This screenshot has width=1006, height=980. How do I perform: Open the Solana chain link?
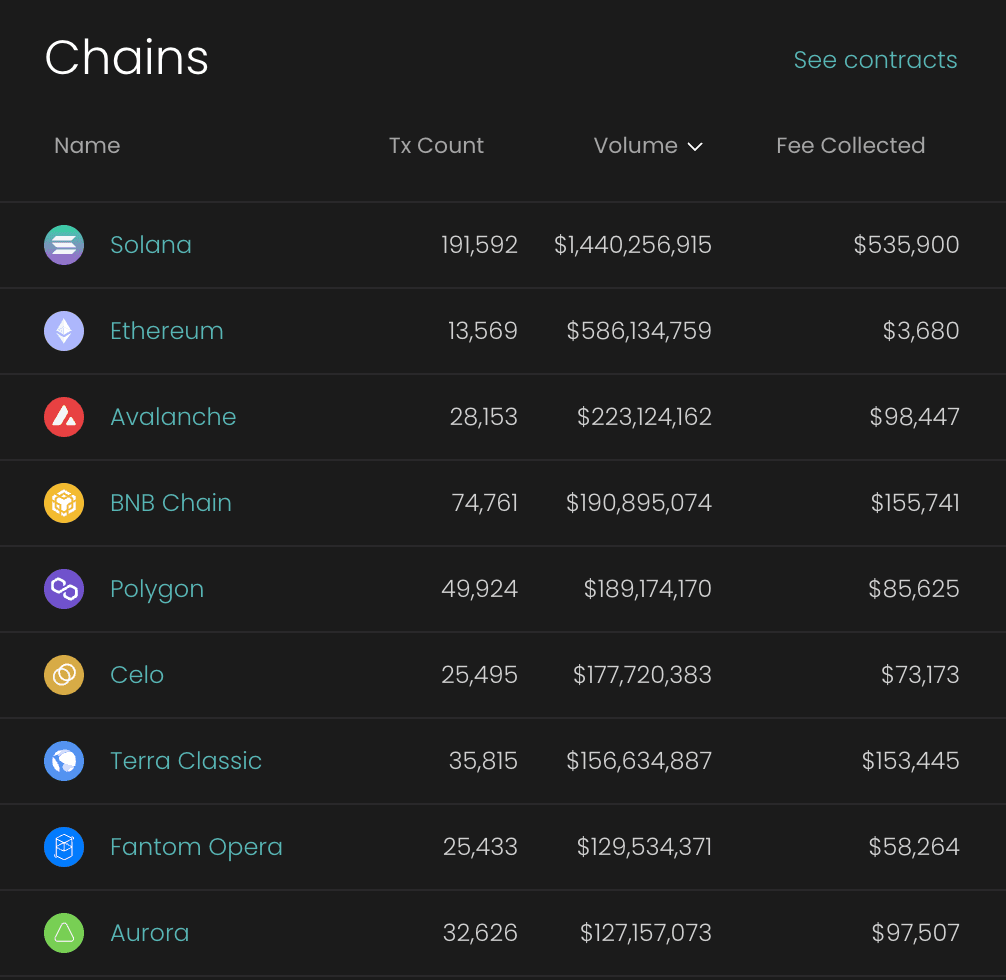150,244
